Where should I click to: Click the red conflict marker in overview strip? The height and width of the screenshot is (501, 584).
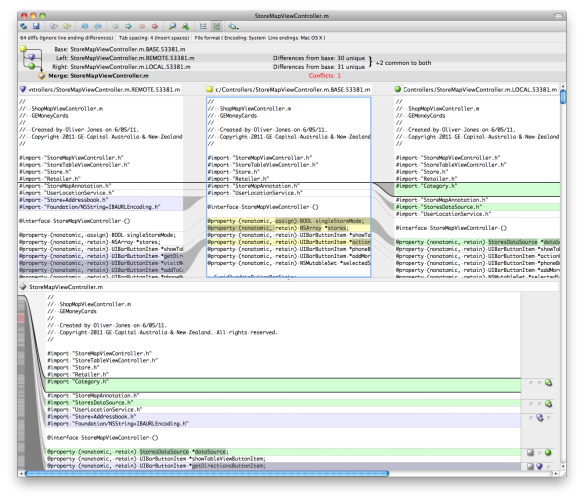point(21,318)
